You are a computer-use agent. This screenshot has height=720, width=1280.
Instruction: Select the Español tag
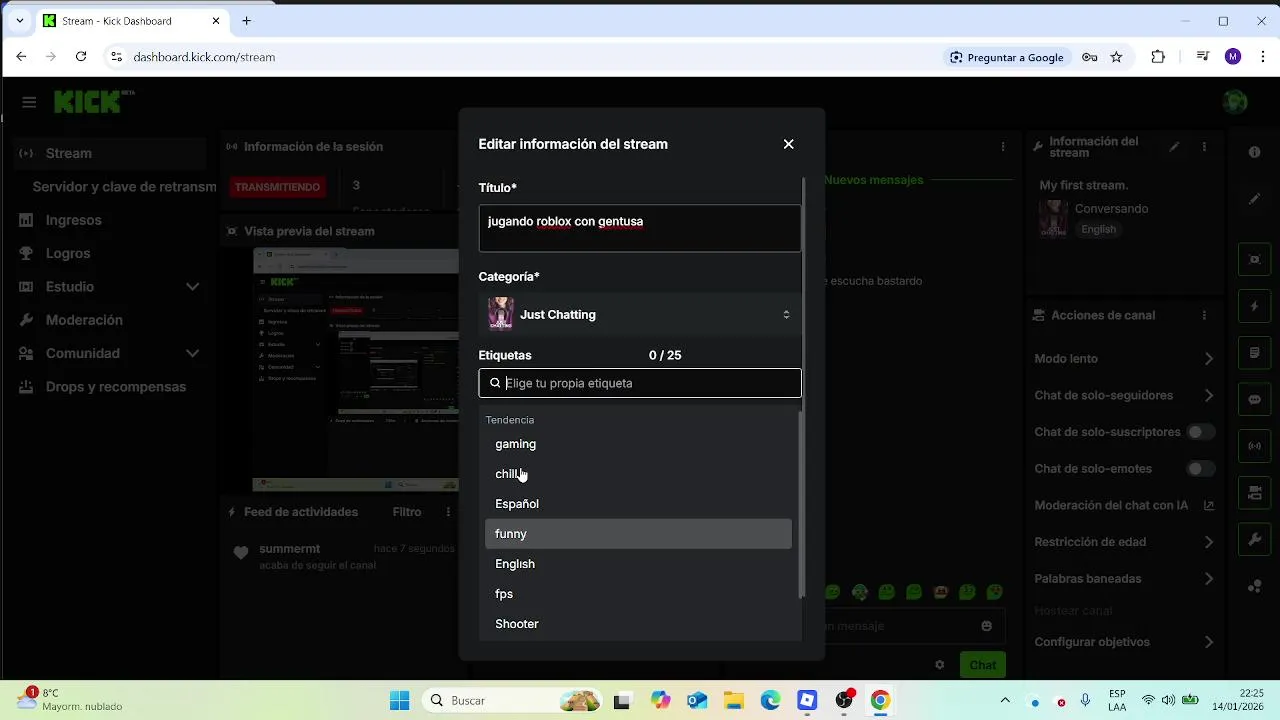point(638,504)
